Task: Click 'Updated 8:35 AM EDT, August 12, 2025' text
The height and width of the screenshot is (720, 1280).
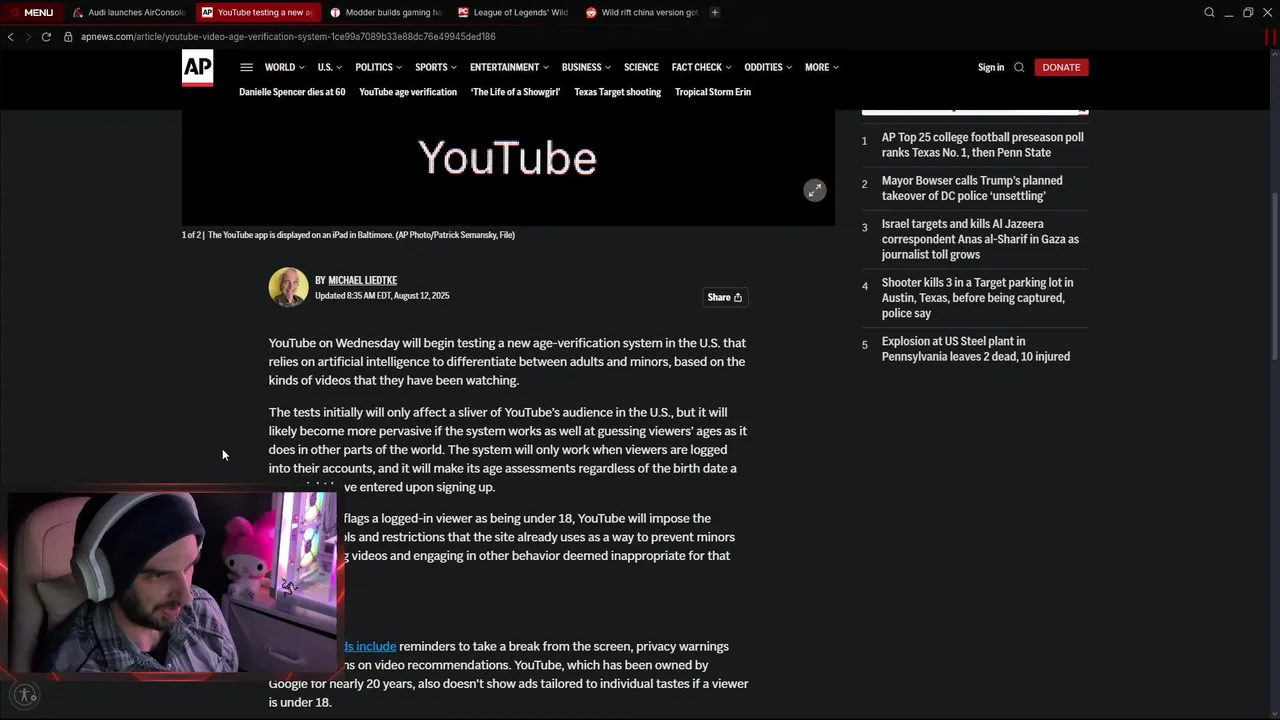Action: coord(382,296)
